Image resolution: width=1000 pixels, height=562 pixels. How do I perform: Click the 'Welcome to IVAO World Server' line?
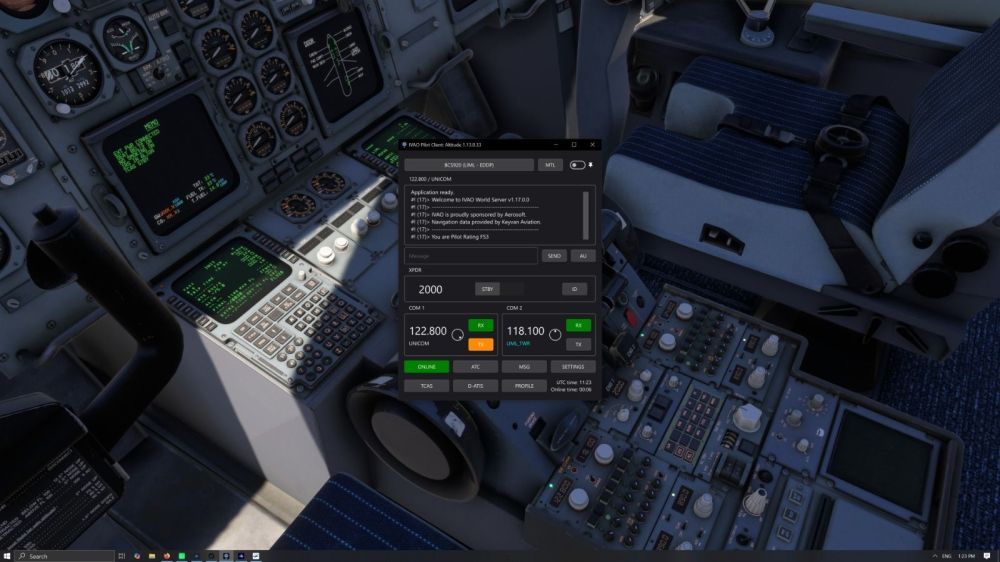[x=470, y=200]
